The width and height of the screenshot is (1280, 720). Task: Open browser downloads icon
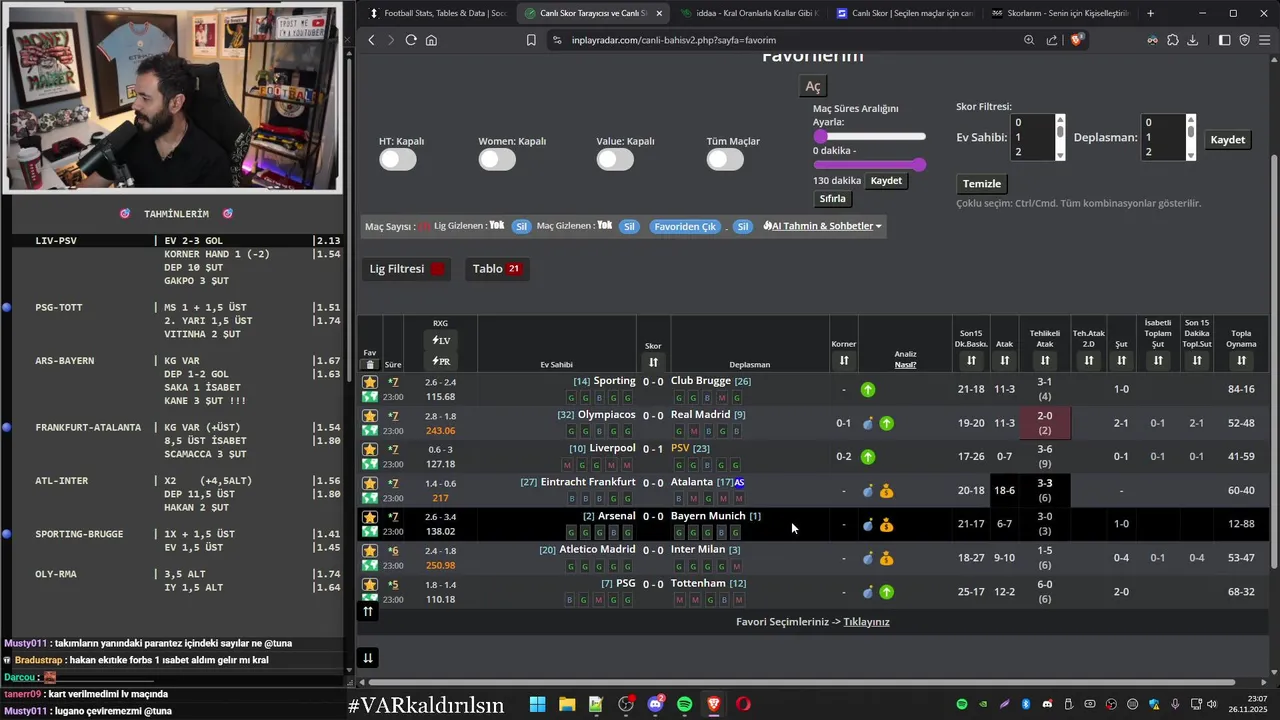coord(1192,40)
